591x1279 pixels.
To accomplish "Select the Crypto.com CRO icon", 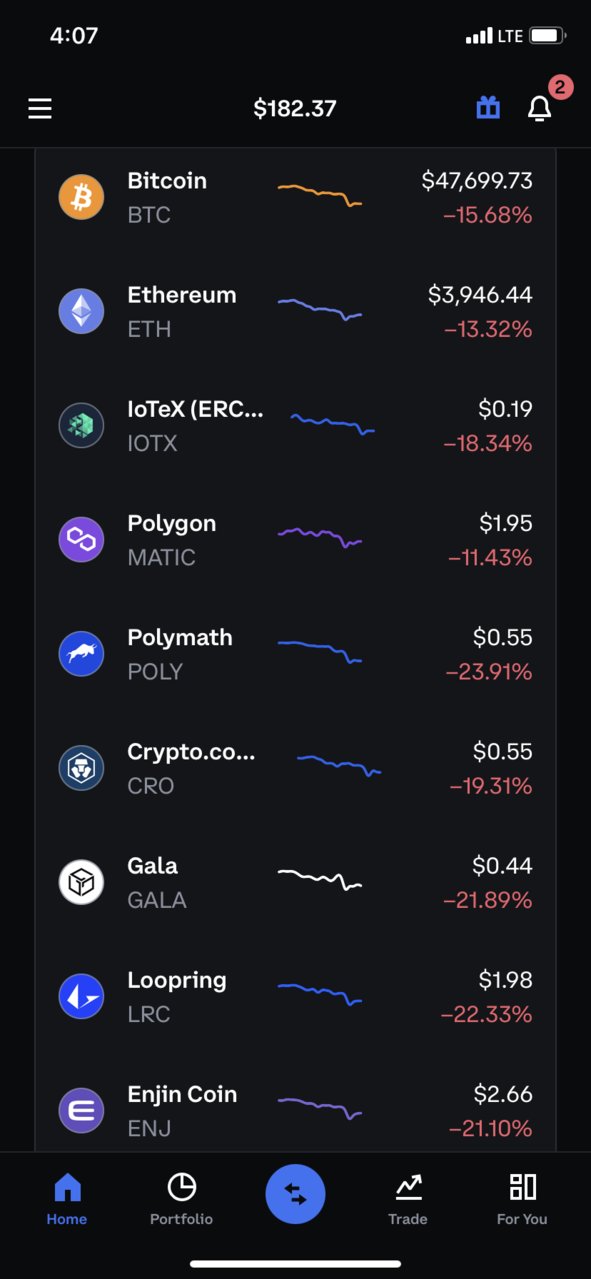I will click(81, 768).
